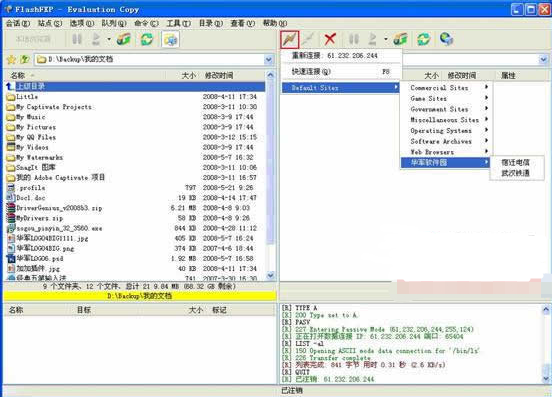The image size is (552, 397).
Task: Expand Software Archives submenu
Action: [446, 141]
